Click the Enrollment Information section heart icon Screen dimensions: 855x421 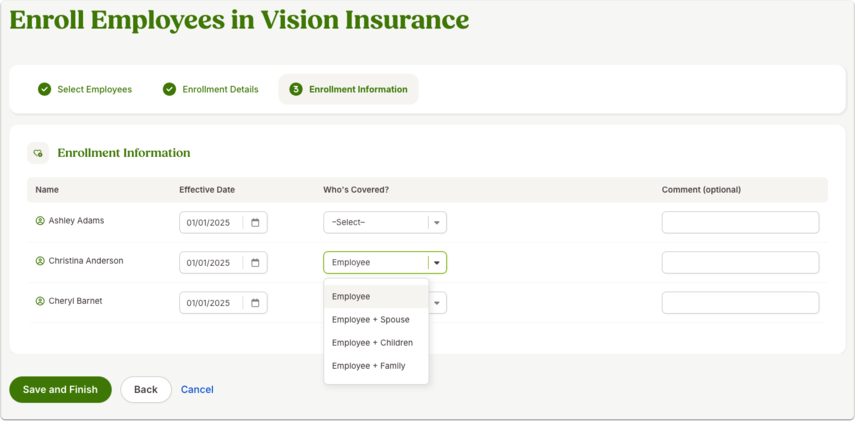click(38, 153)
